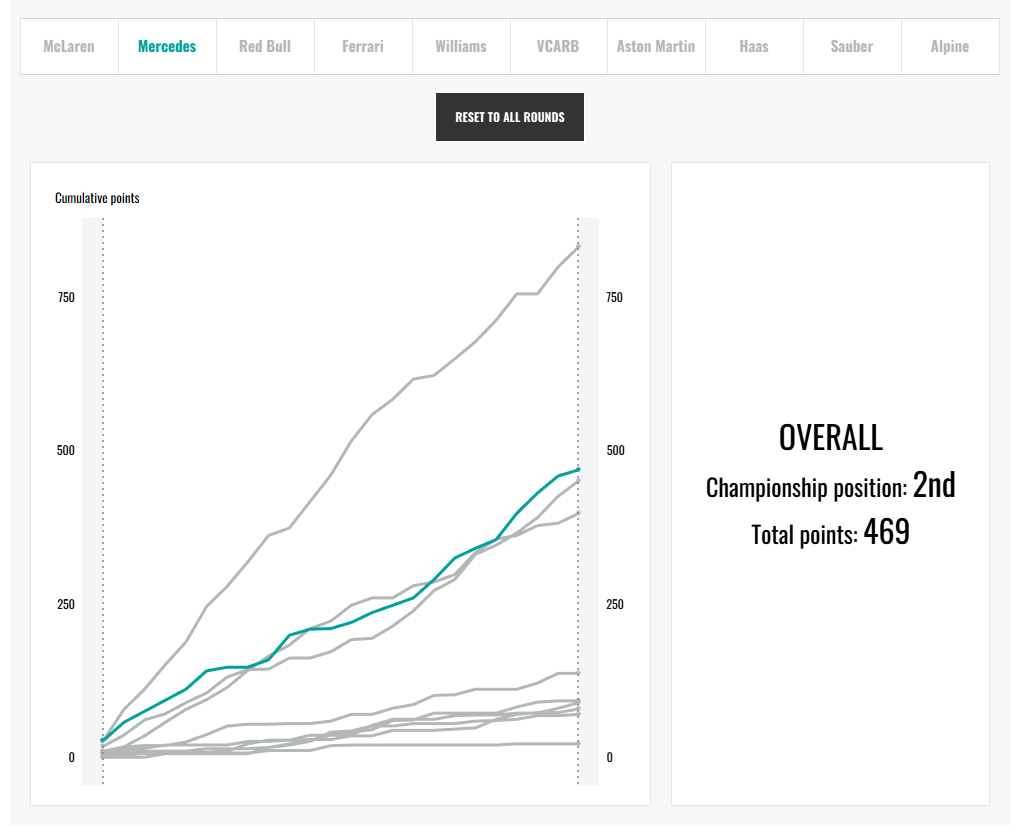Click the 'Cumulative points' chart title

tap(97, 198)
